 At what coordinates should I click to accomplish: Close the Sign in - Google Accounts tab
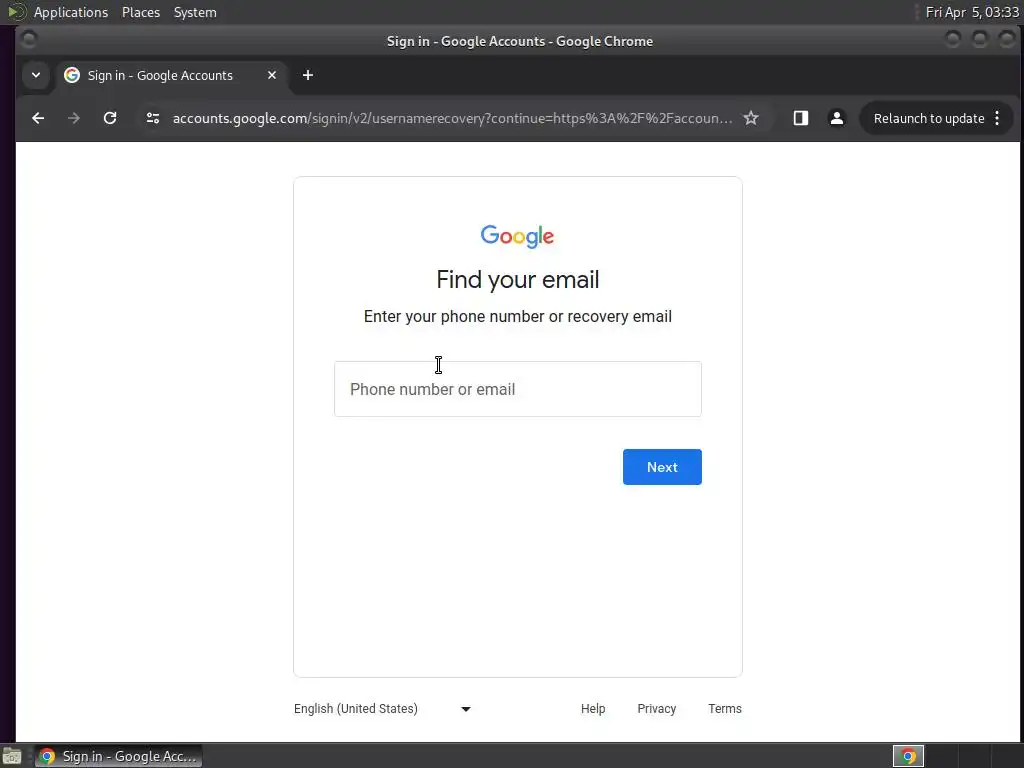tap(272, 75)
